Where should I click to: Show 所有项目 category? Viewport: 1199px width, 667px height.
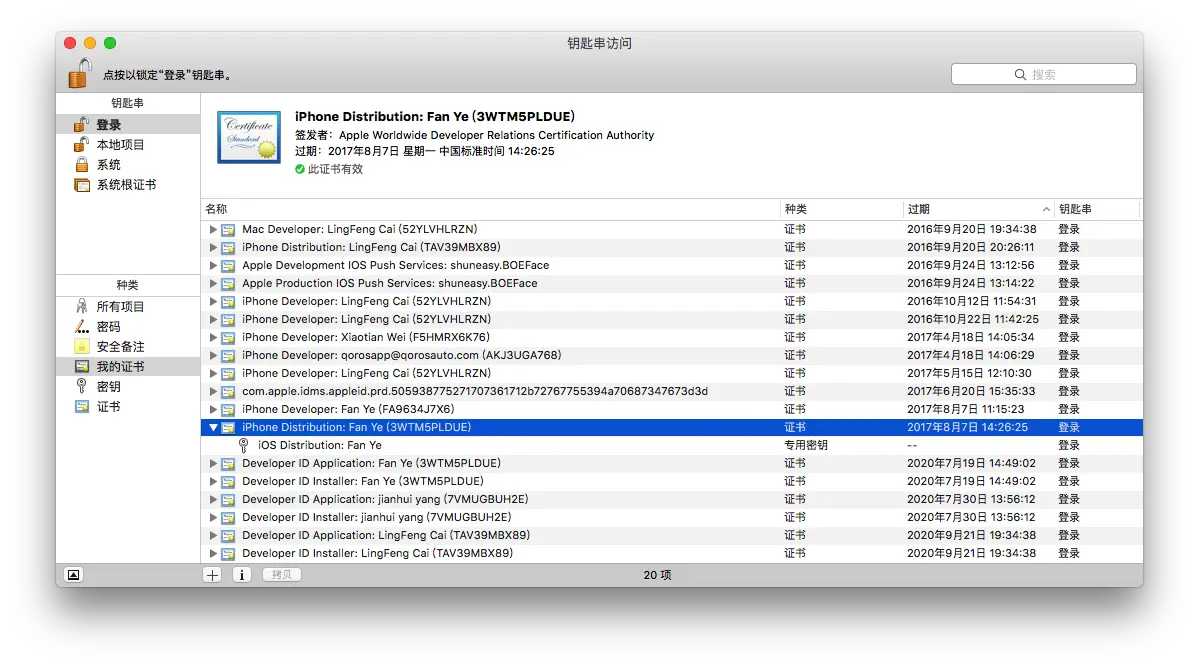tap(128, 307)
